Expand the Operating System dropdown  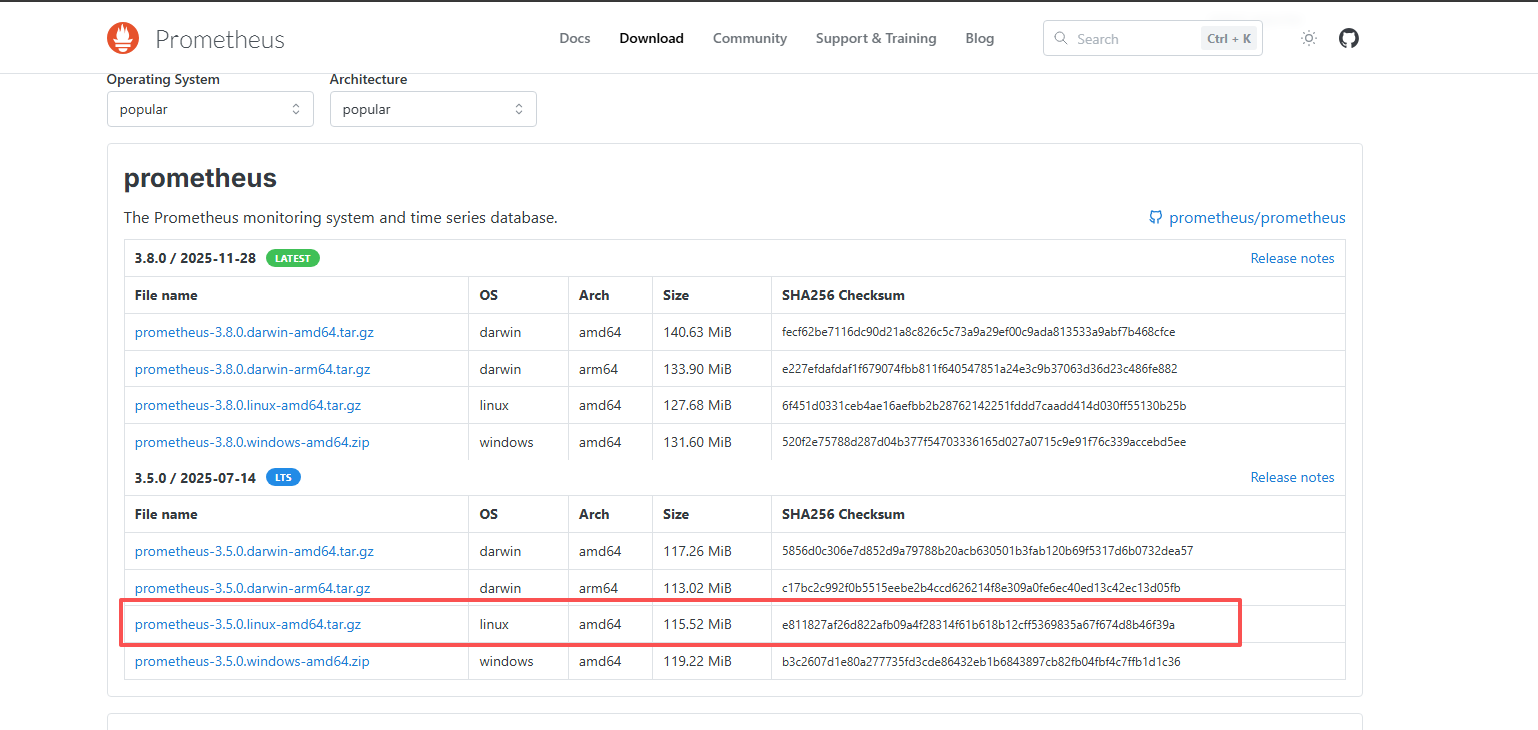tap(210, 109)
